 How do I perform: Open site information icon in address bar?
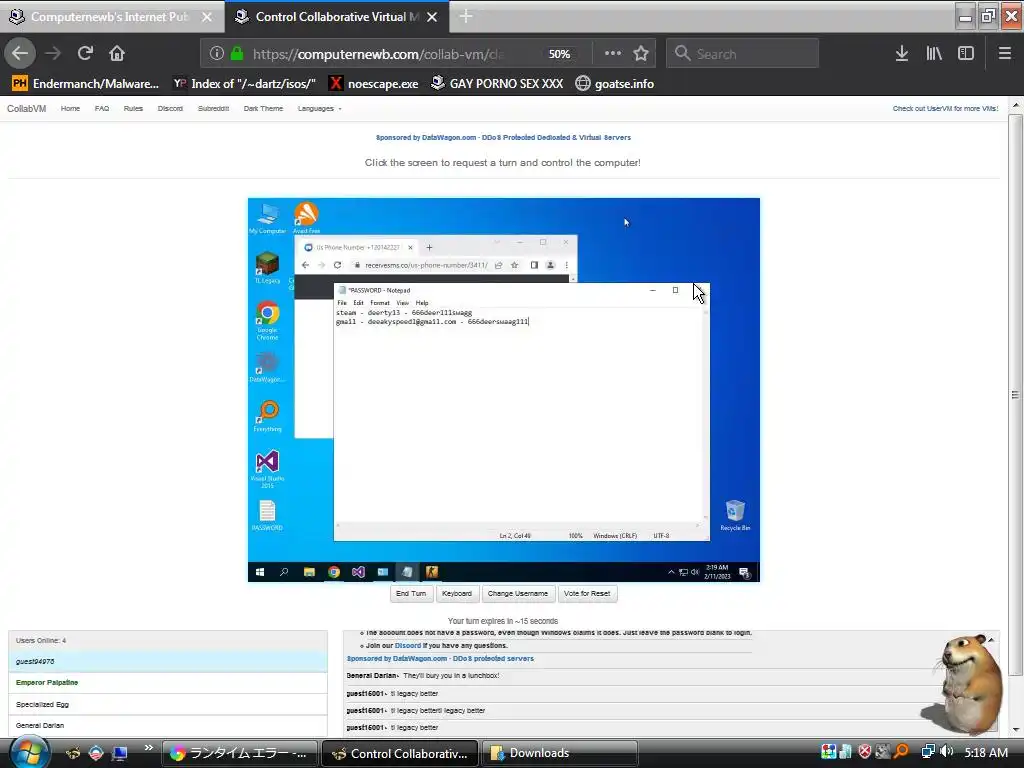[x=217, y=54]
